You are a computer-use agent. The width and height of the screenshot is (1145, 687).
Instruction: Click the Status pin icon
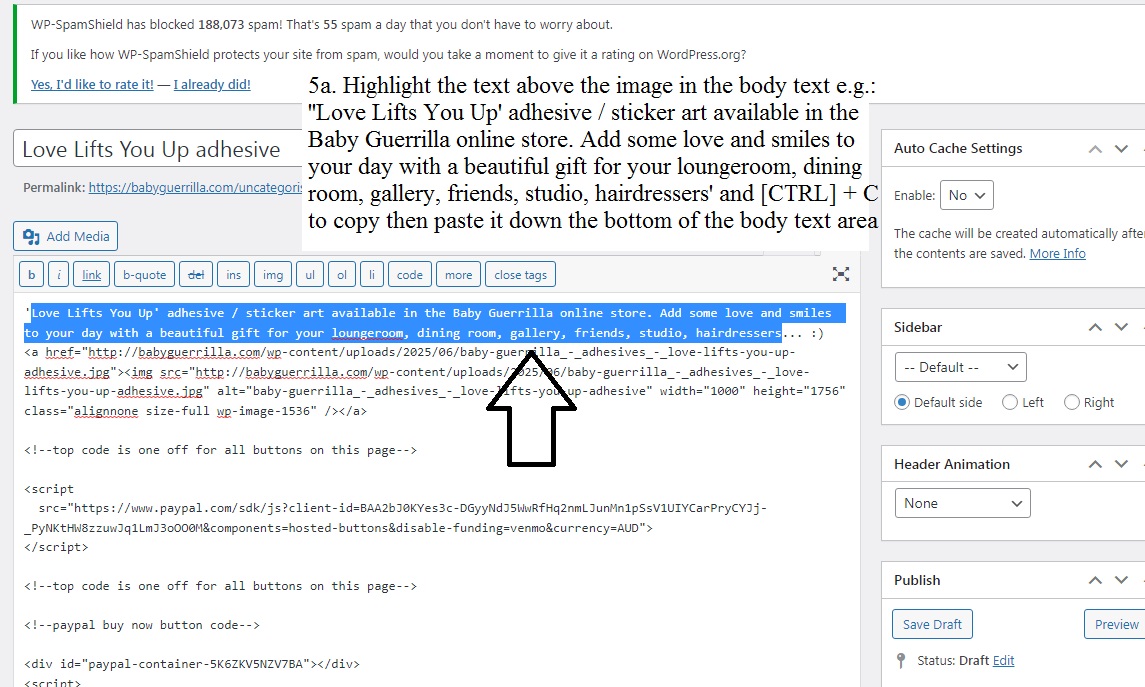pyautogui.click(x=901, y=661)
